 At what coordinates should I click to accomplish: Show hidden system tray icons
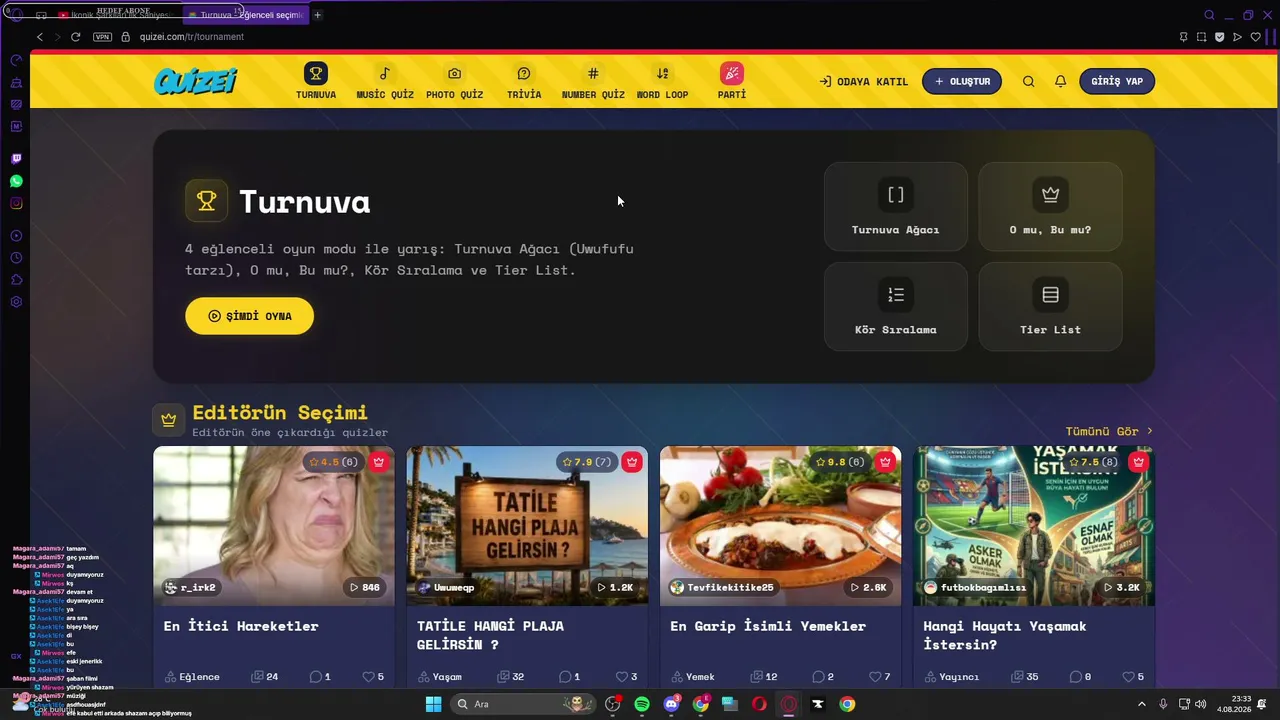click(1142, 704)
